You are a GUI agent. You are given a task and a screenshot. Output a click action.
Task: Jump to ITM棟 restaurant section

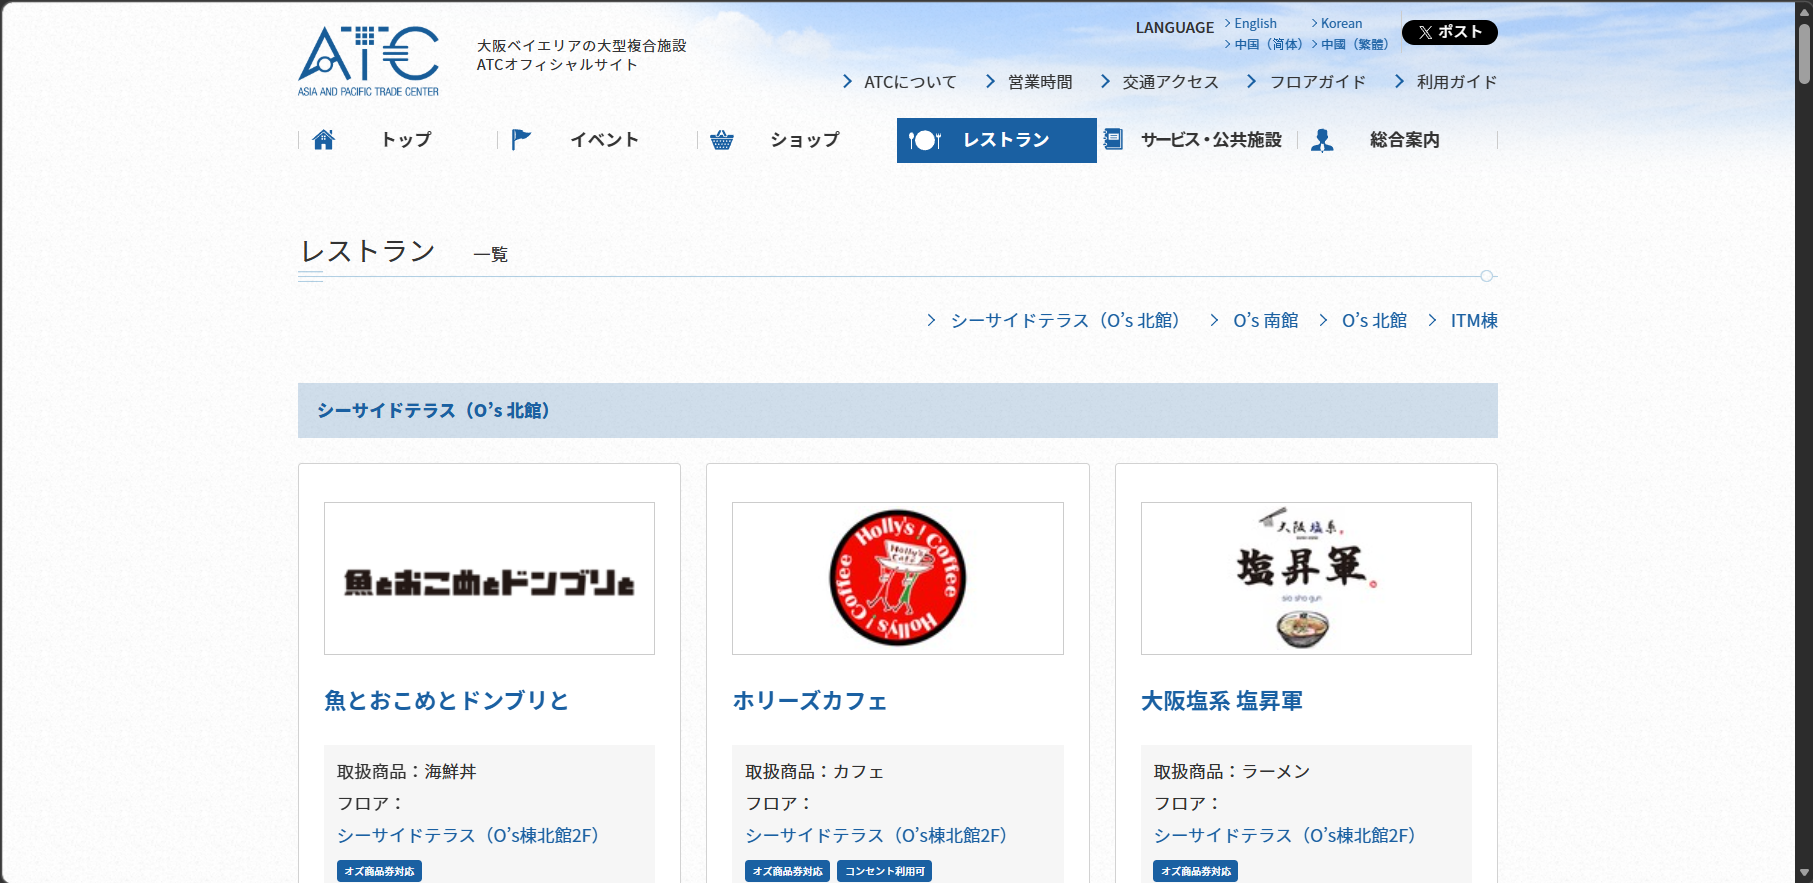coord(1473,320)
